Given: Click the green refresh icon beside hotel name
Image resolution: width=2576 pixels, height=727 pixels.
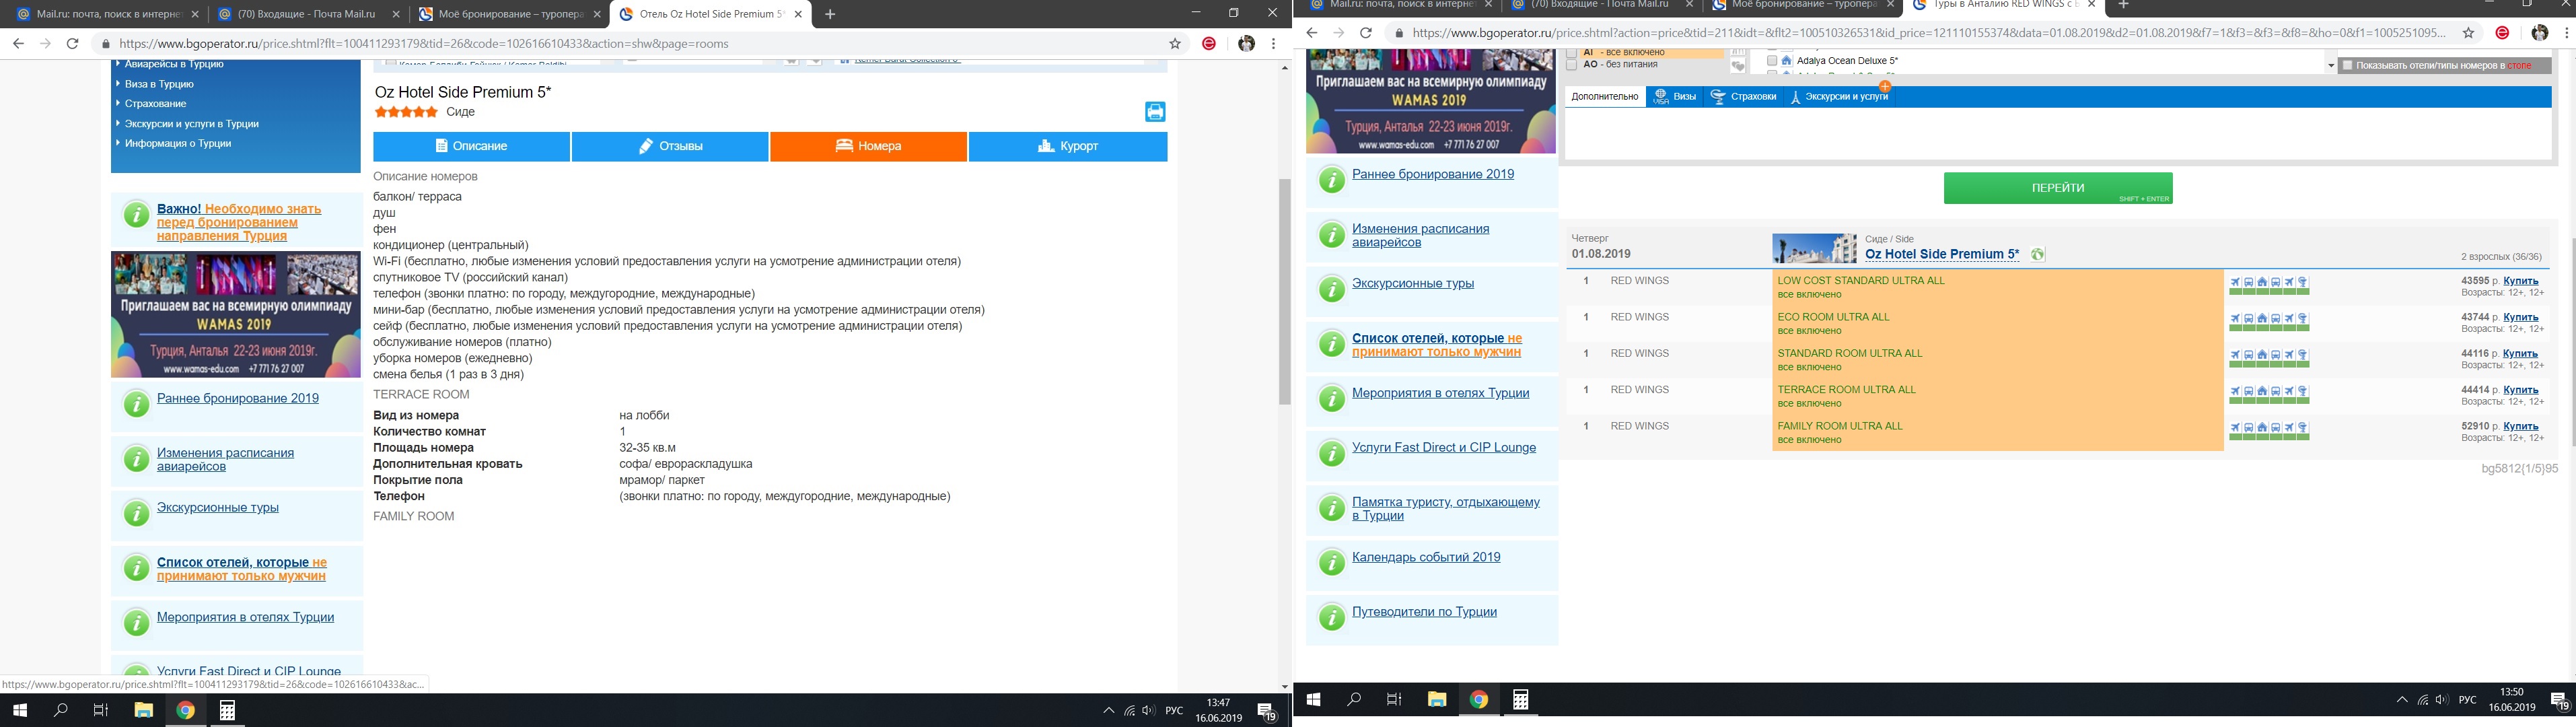Looking at the screenshot, I should (x=2037, y=255).
